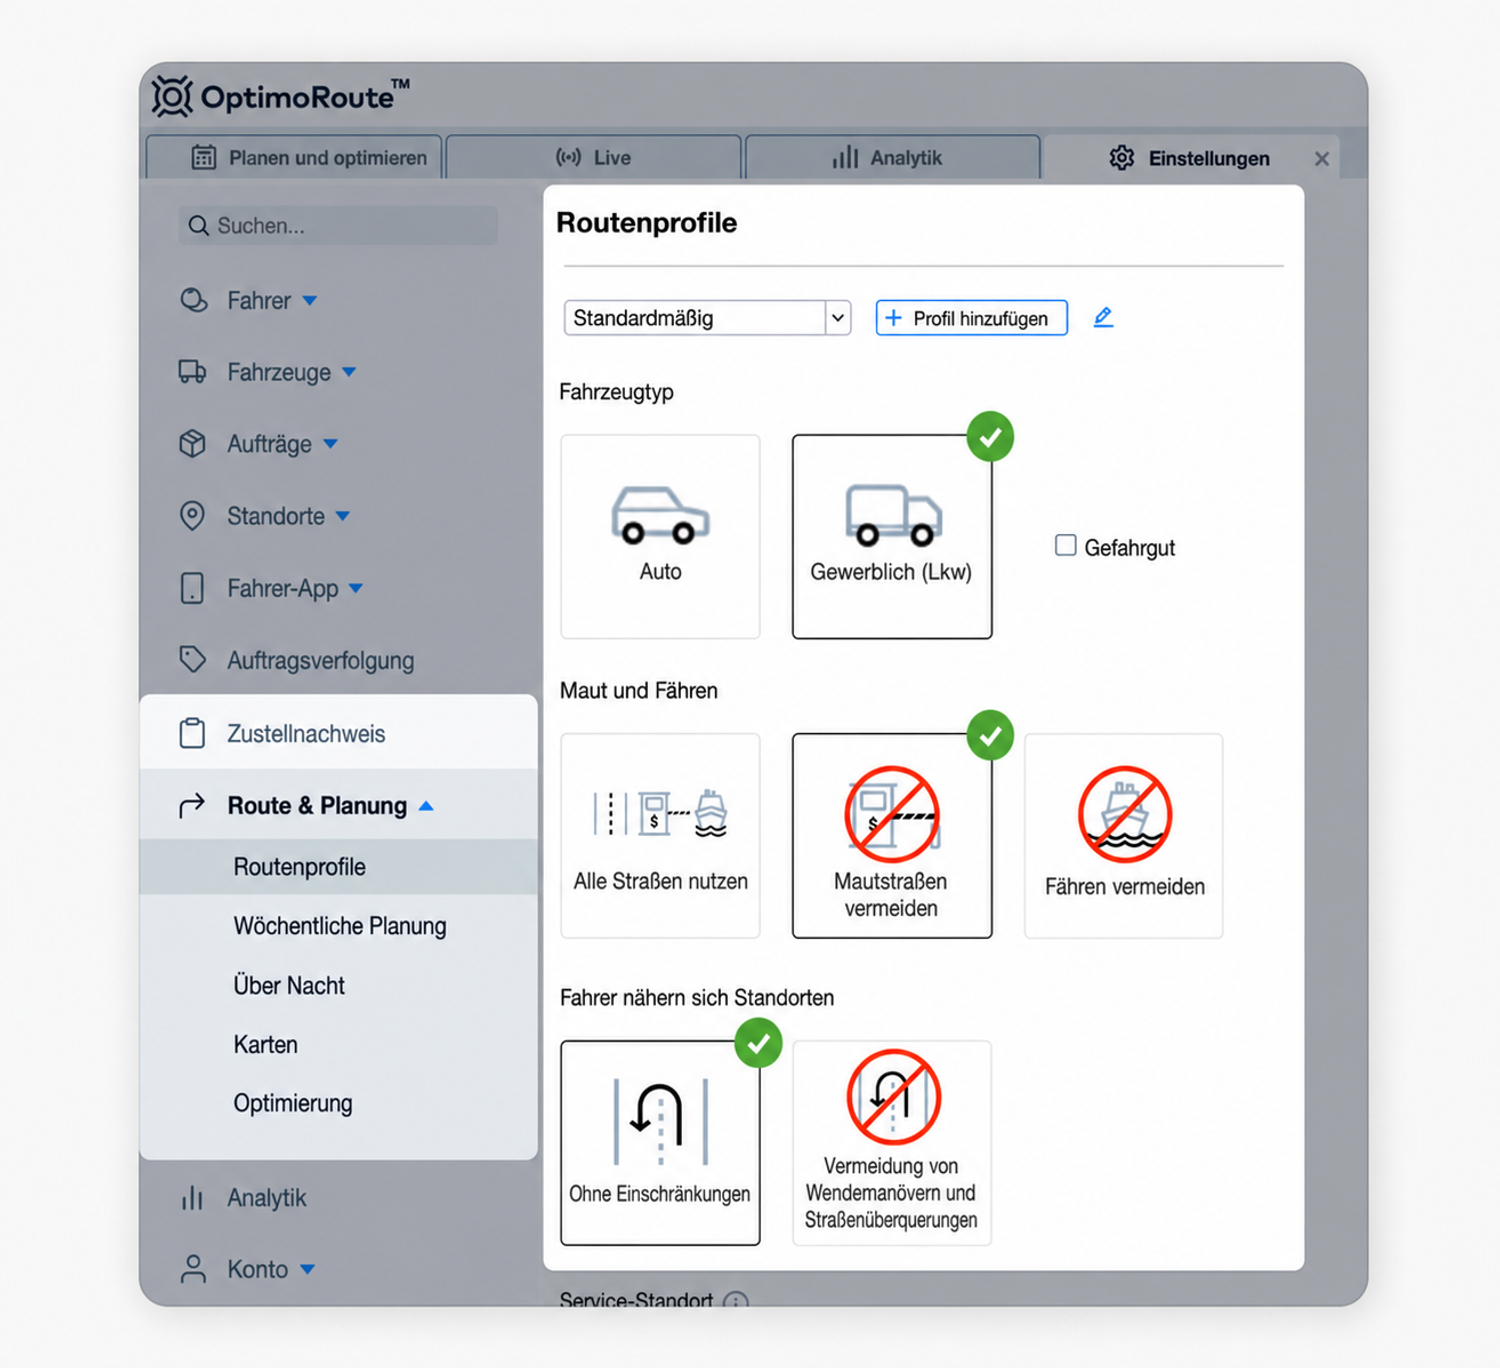Click the Fahrer-App phone icon

point(192,588)
